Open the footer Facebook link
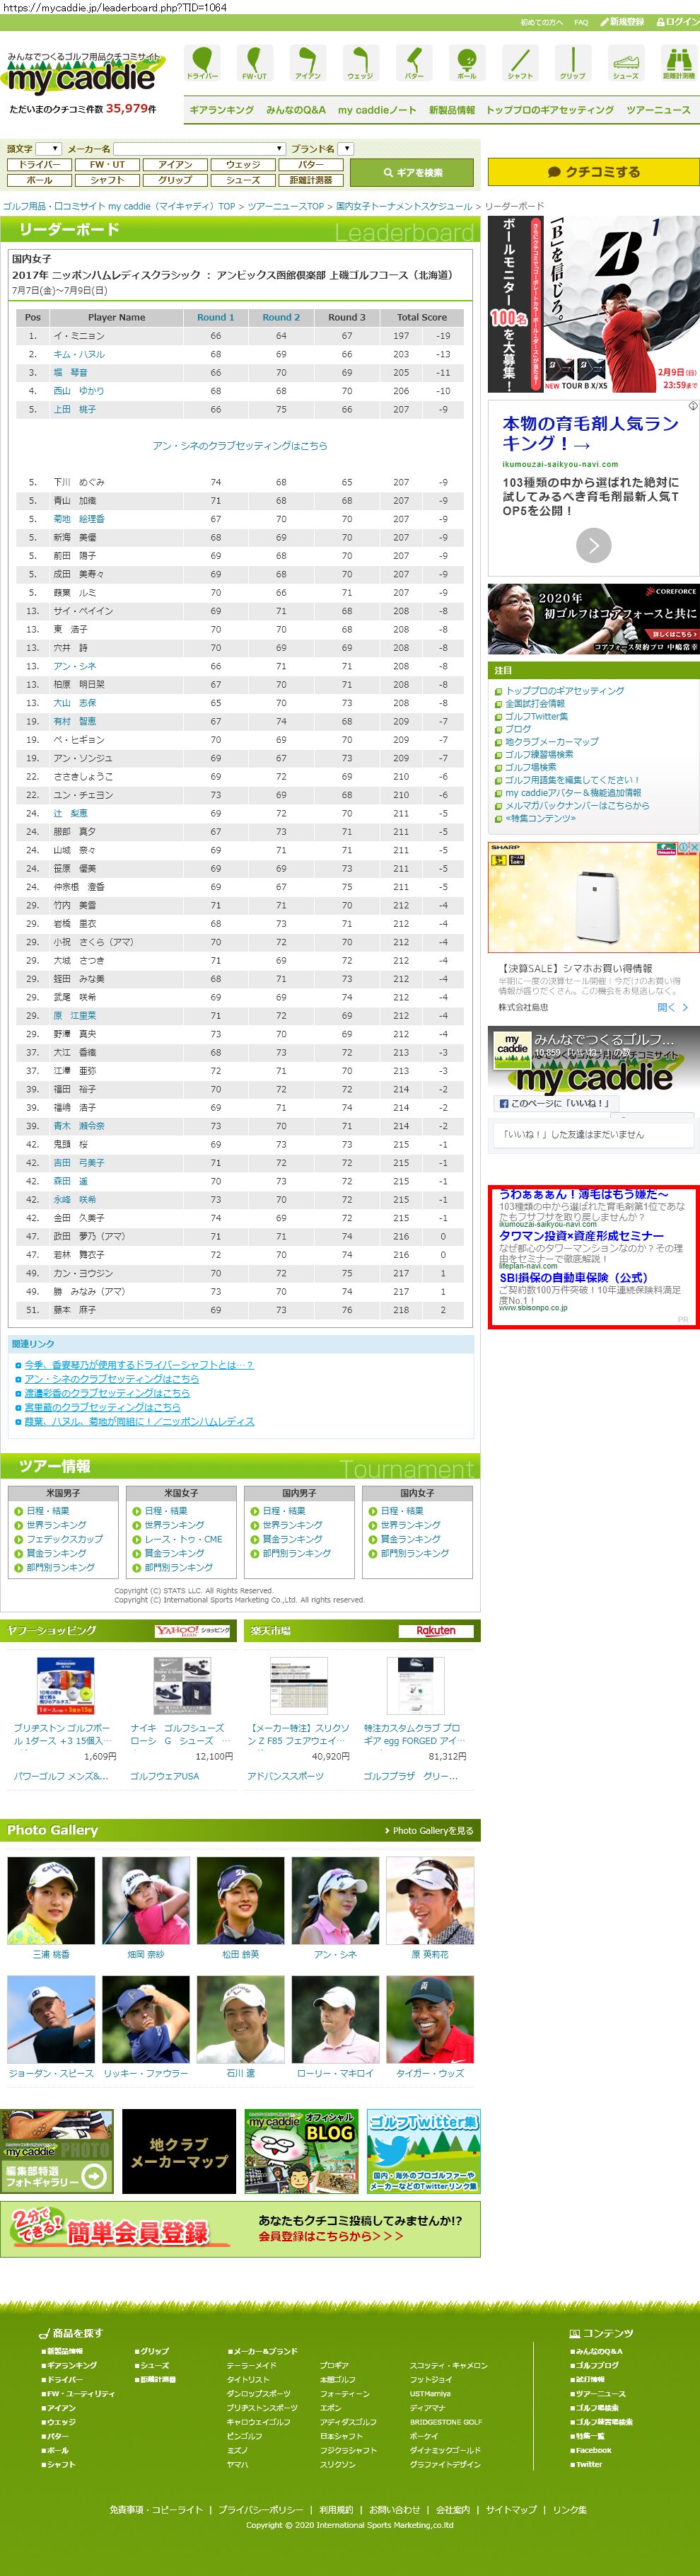Screen dimensions: 700x2576 click(x=592, y=2450)
